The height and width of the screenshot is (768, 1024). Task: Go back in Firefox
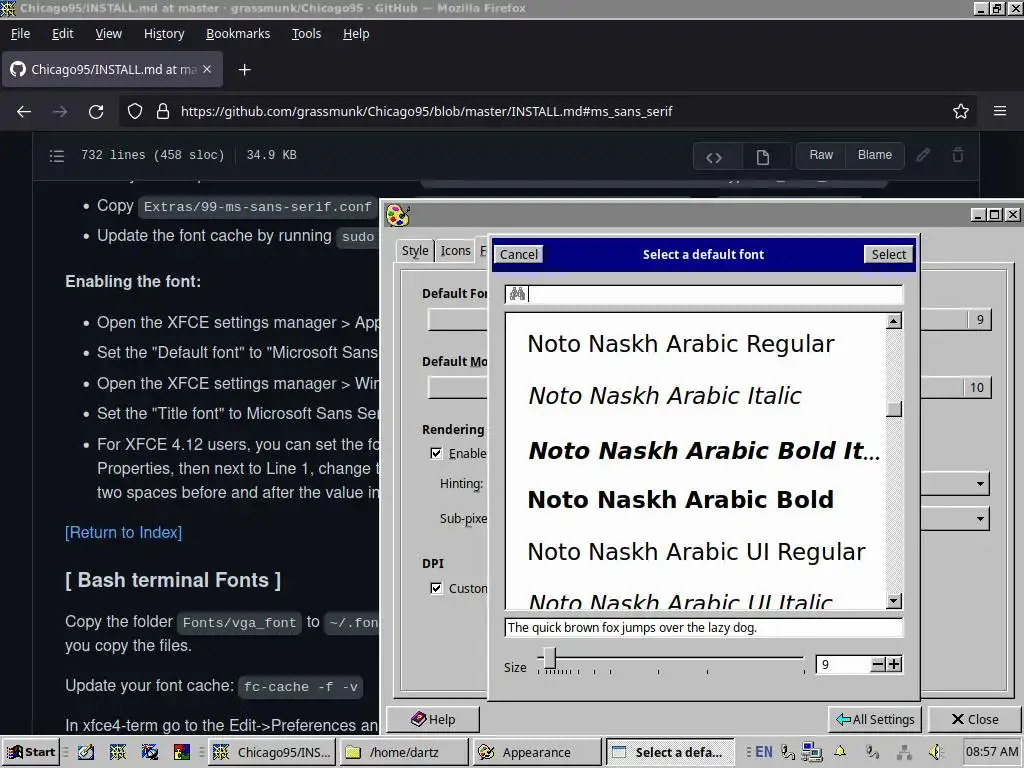coord(24,112)
